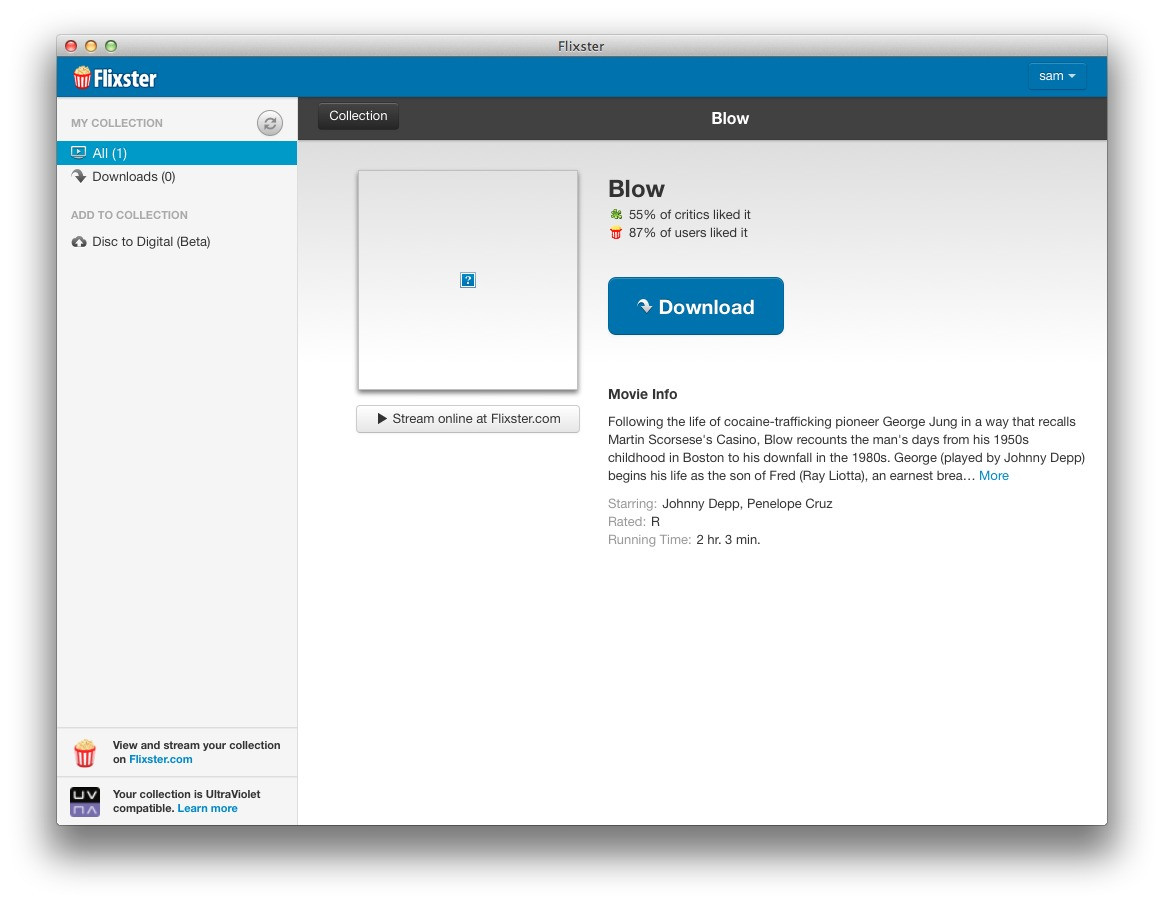Image resolution: width=1164 pixels, height=904 pixels.
Task: Click the 'R' rating value
Action: click(655, 522)
